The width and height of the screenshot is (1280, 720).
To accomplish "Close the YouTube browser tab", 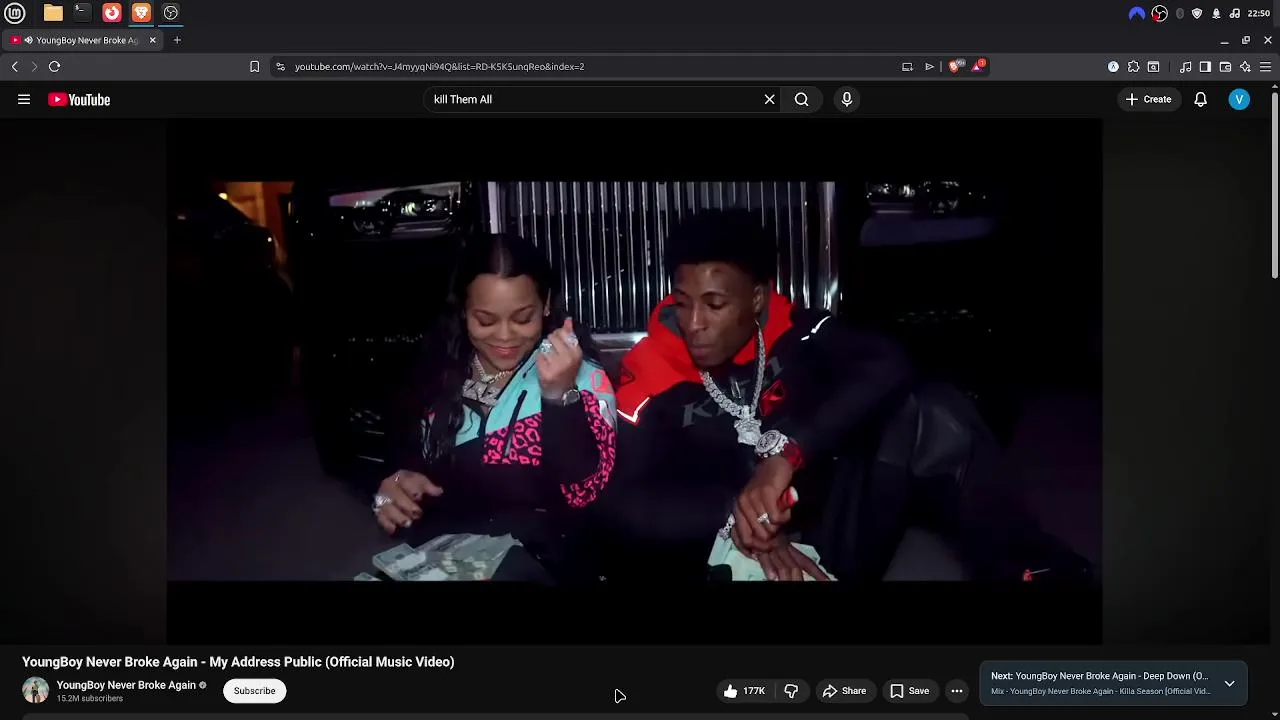I will click(152, 40).
